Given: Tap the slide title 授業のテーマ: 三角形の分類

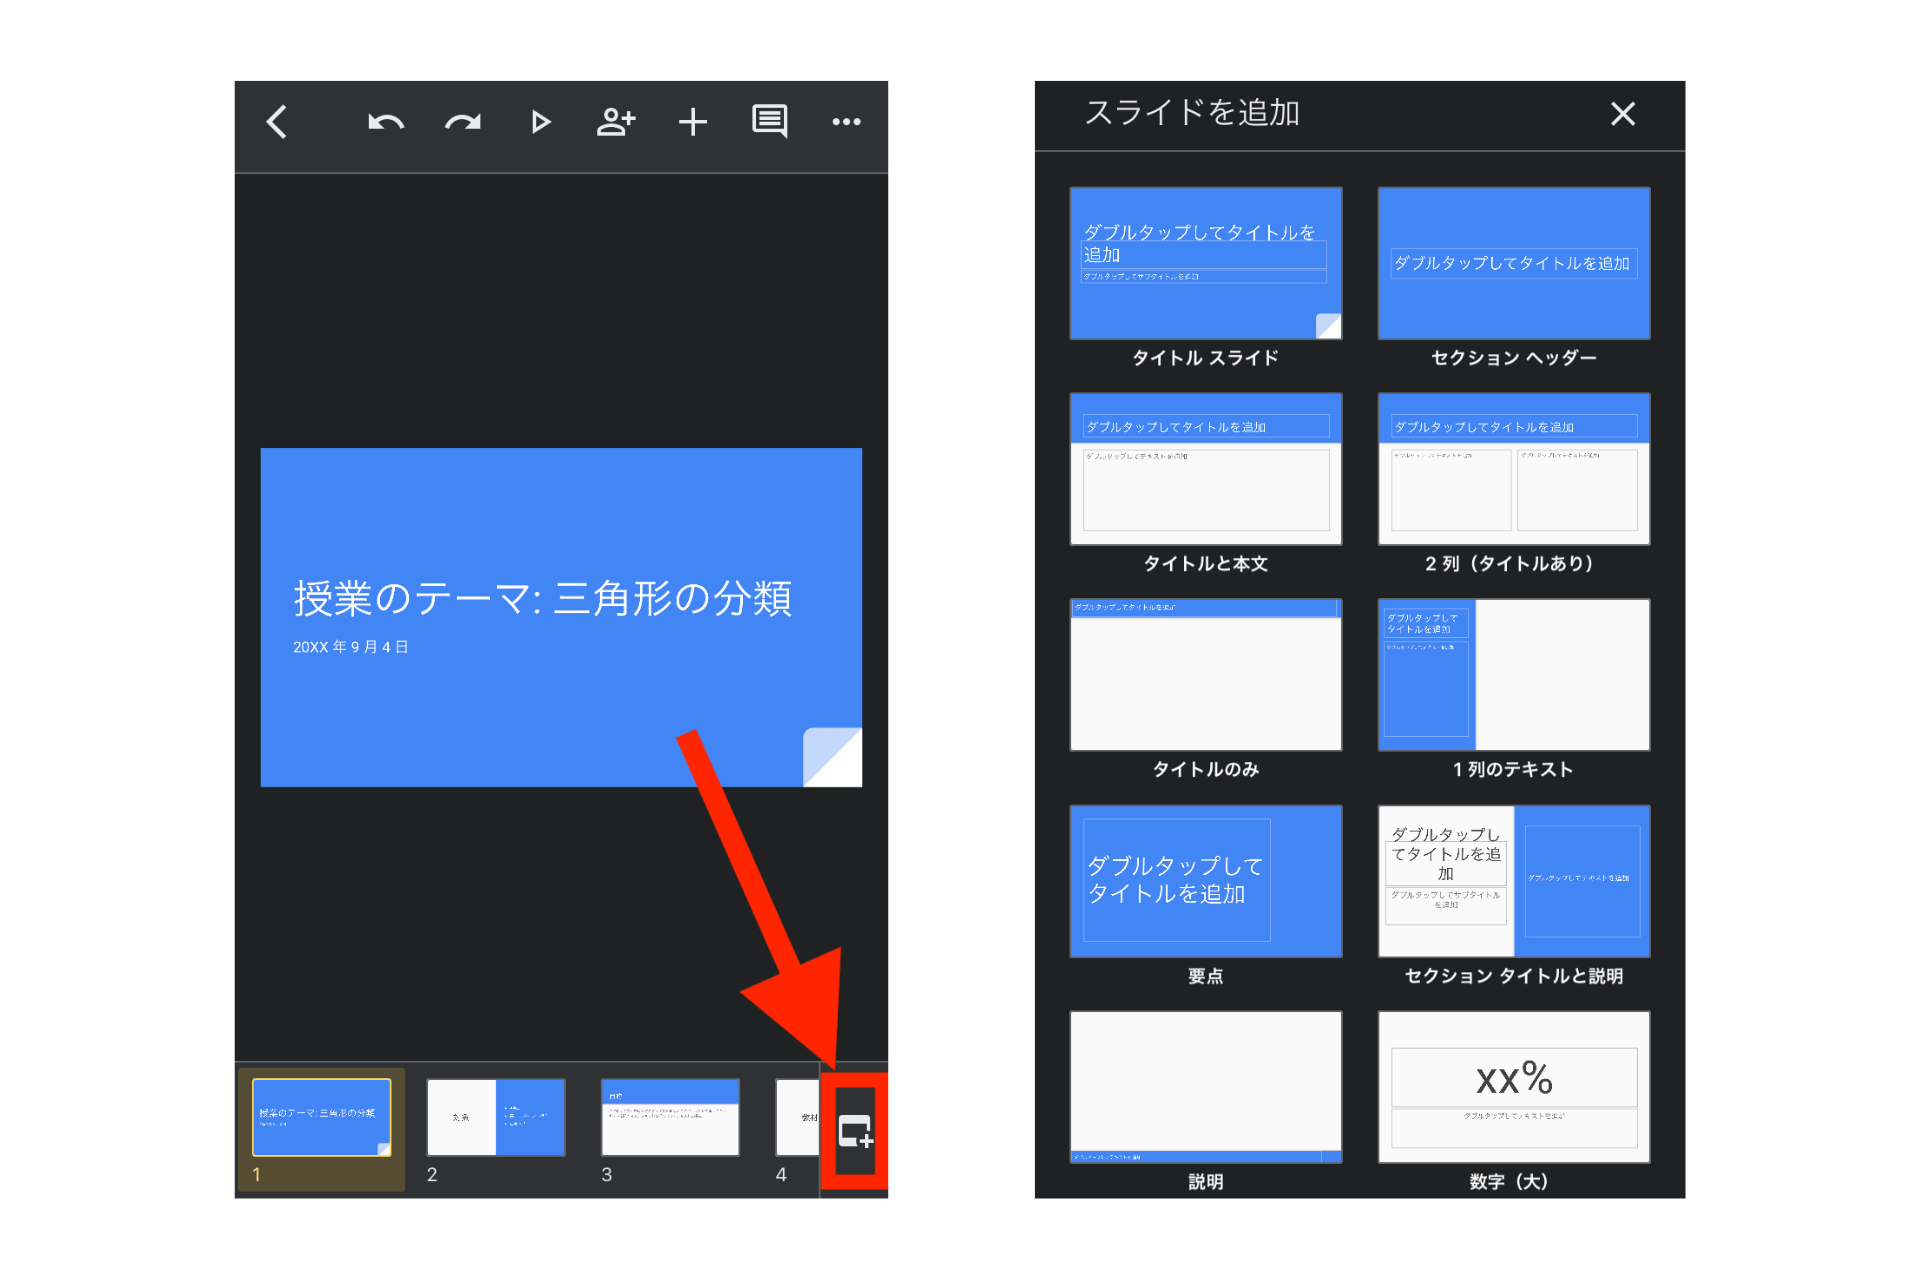Looking at the screenshot, I should pos(543,598).
